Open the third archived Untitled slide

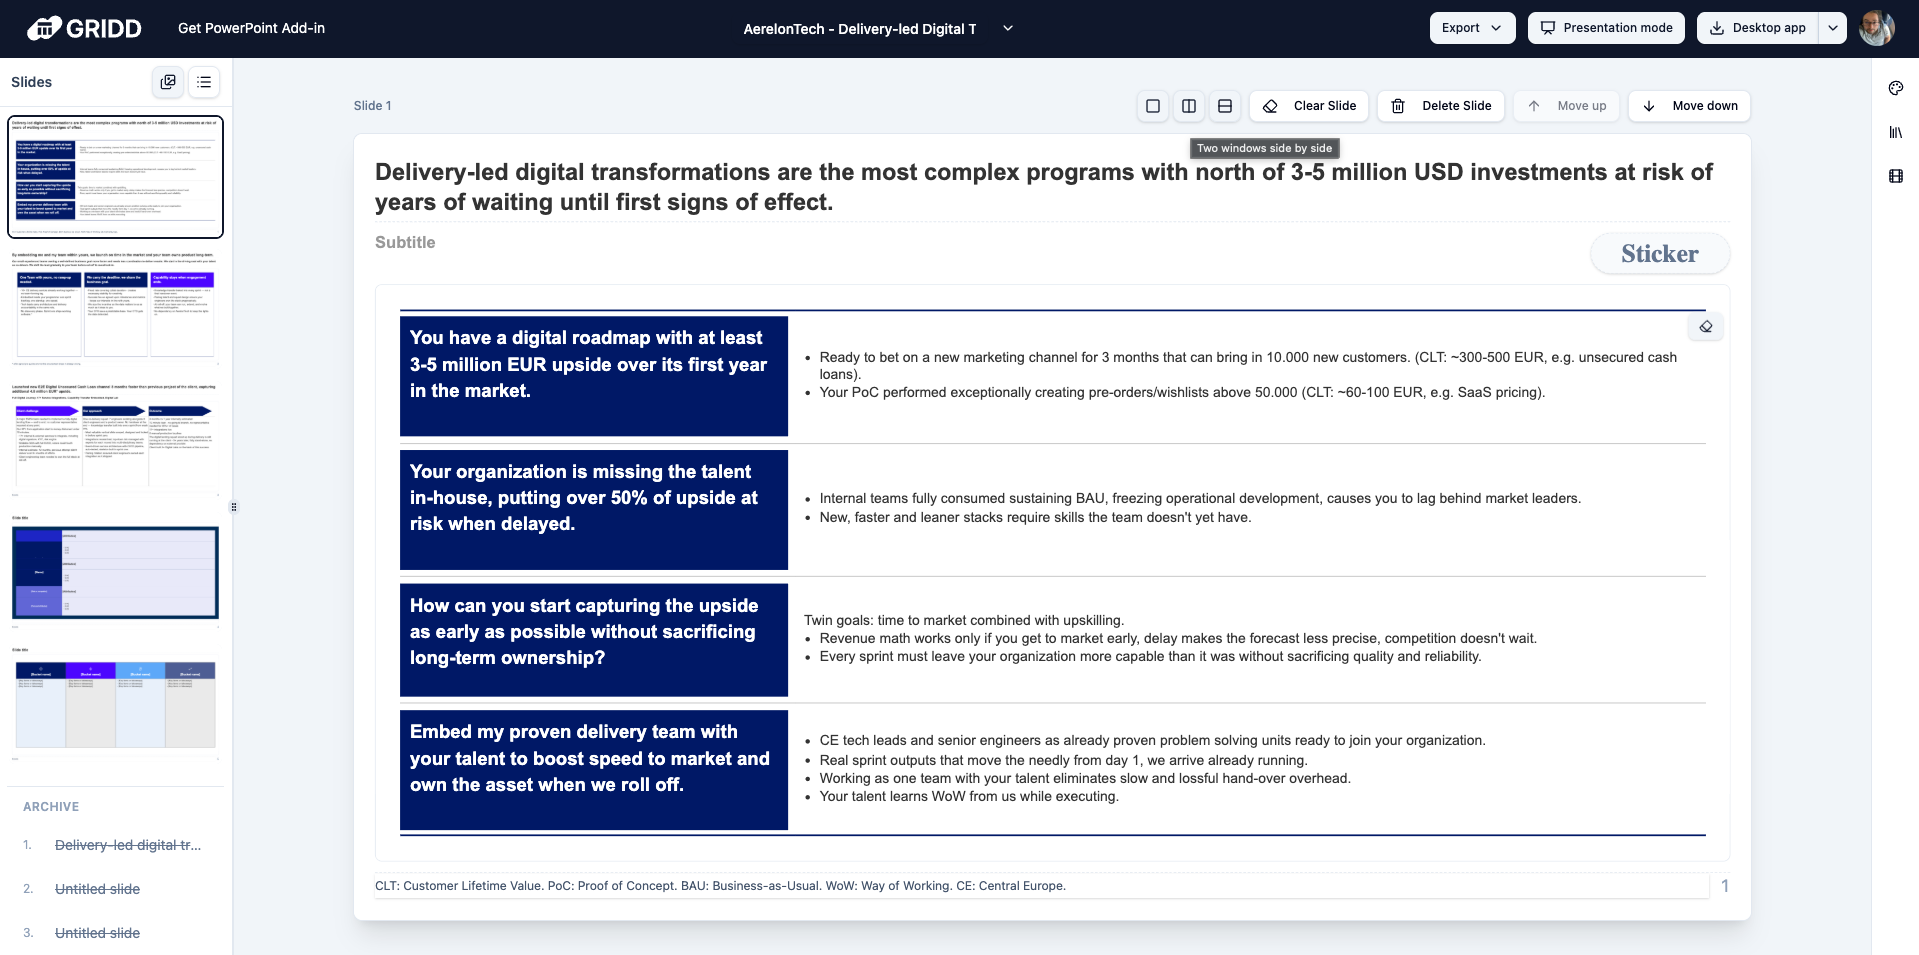[97, 933]
